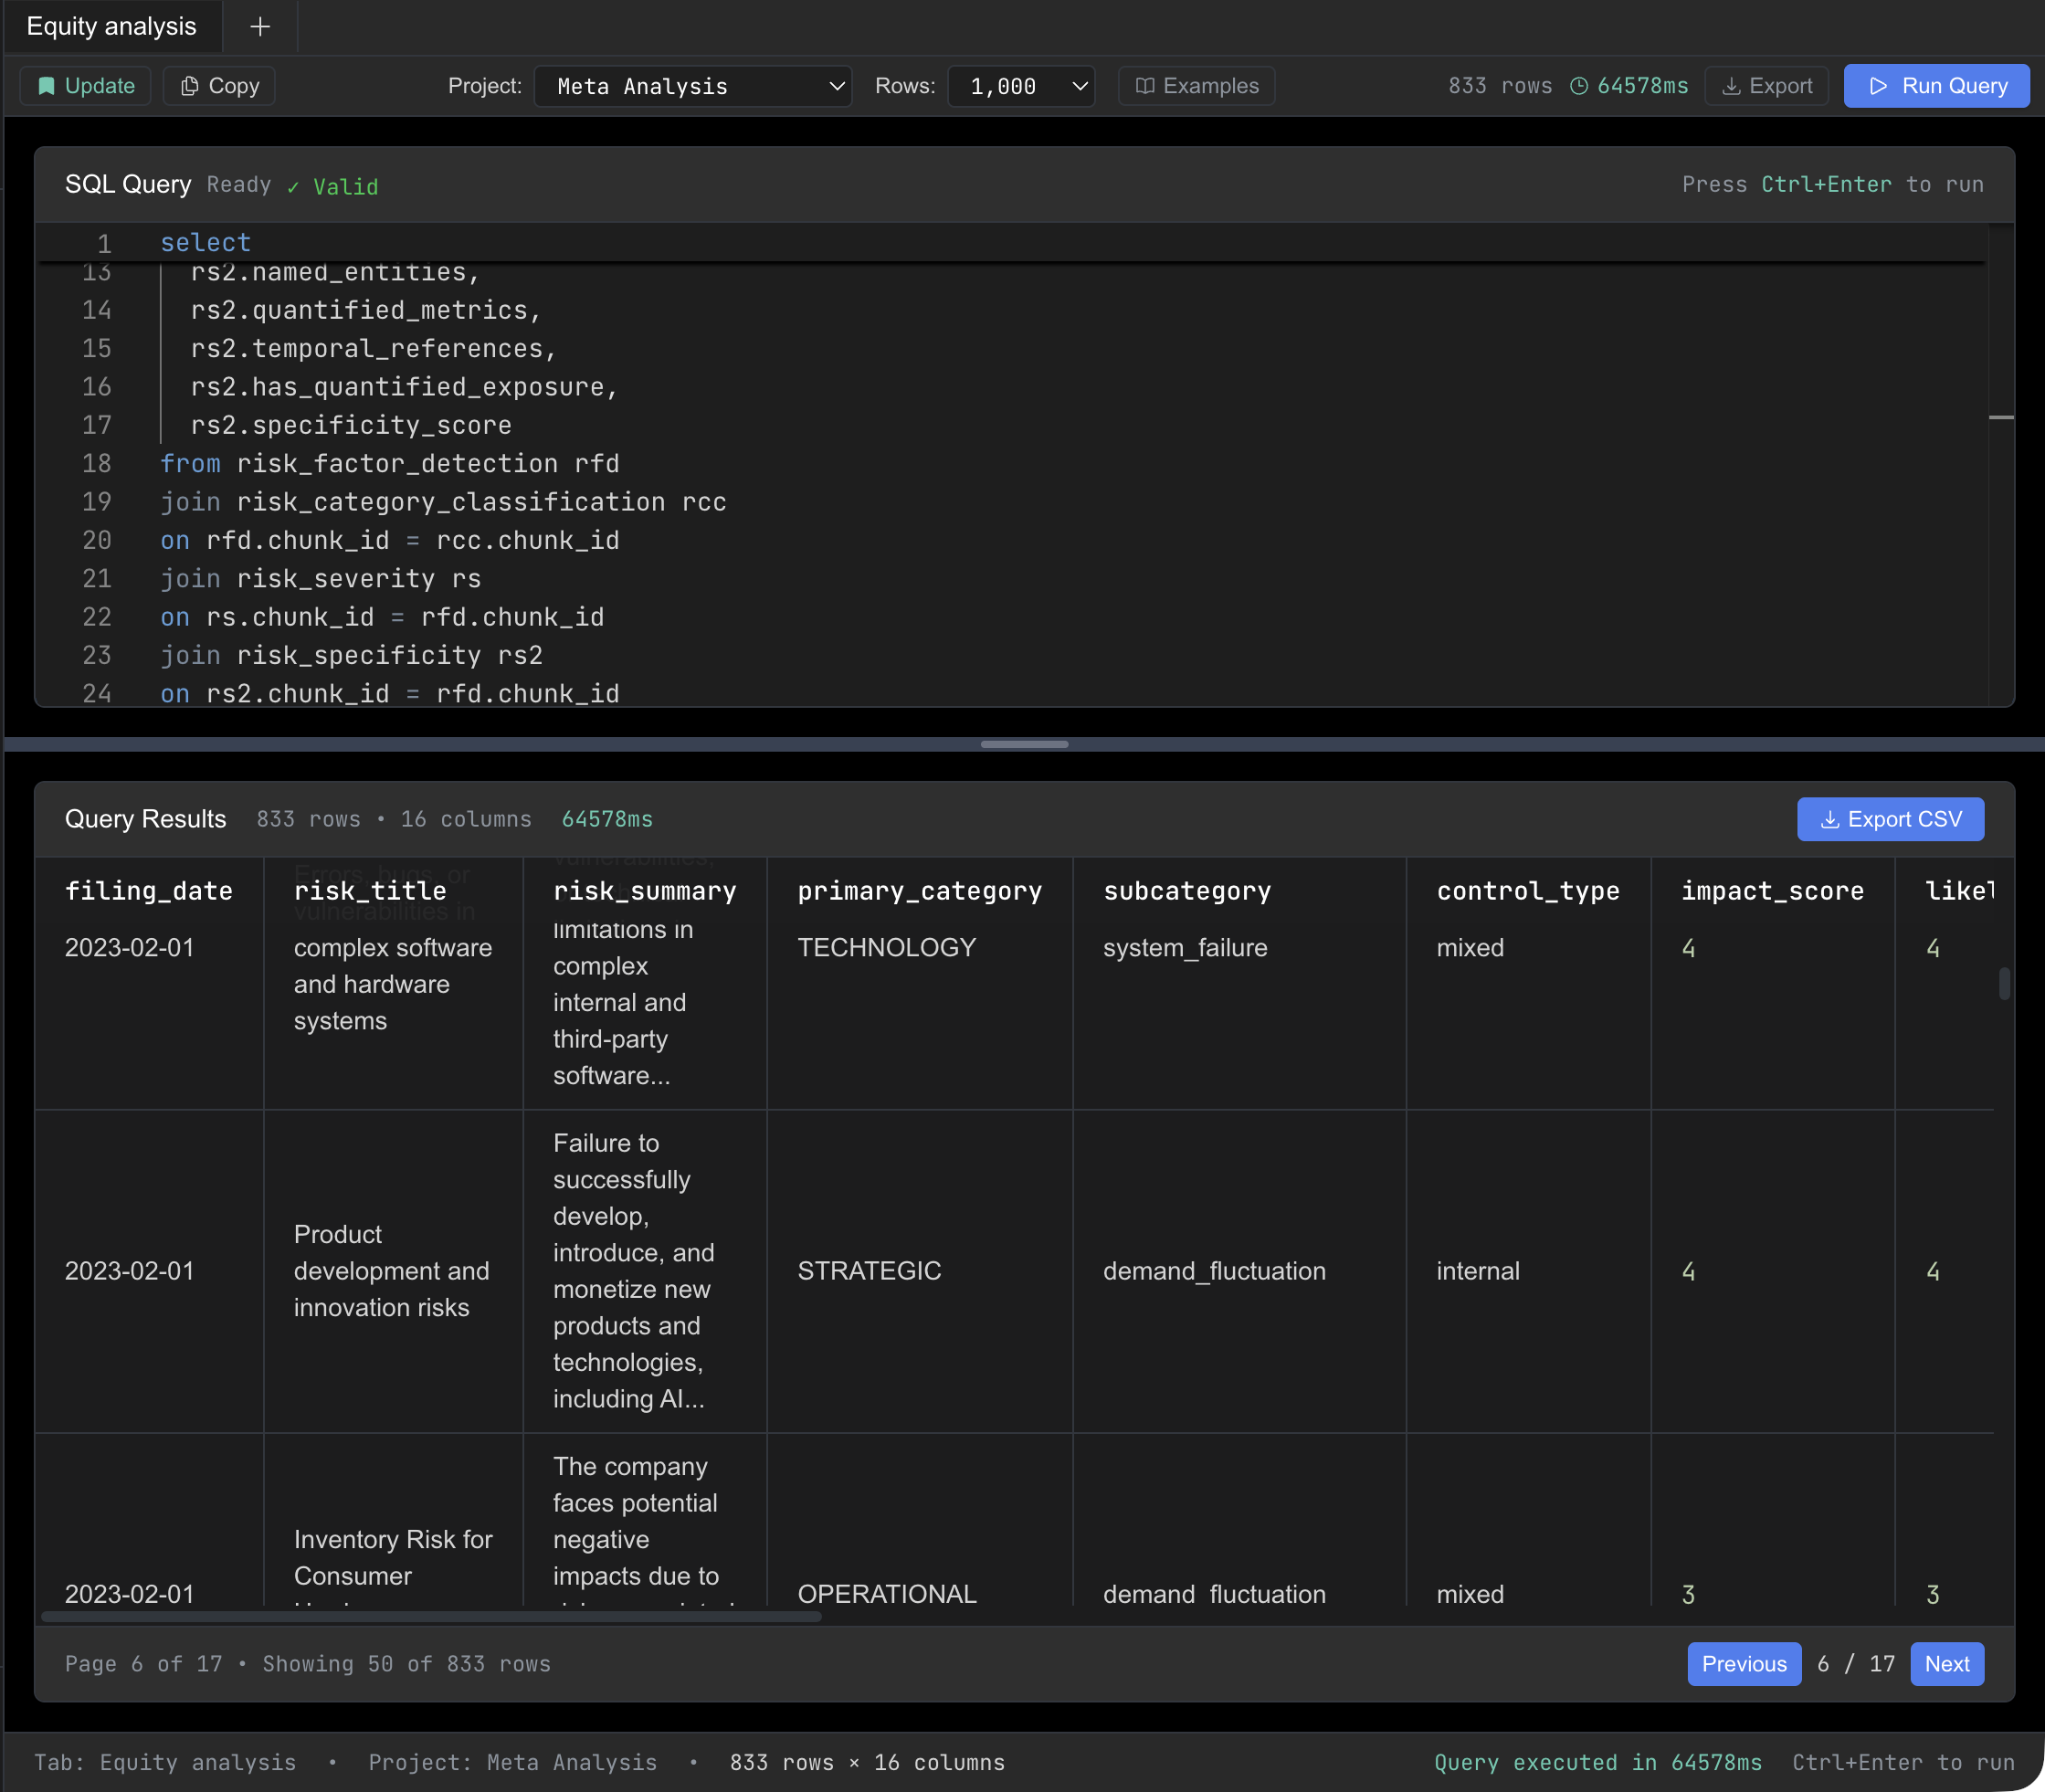Click the results horizontal scrollbar
This screenshot has height=1792, width=2045.
tap(430, 1616)
